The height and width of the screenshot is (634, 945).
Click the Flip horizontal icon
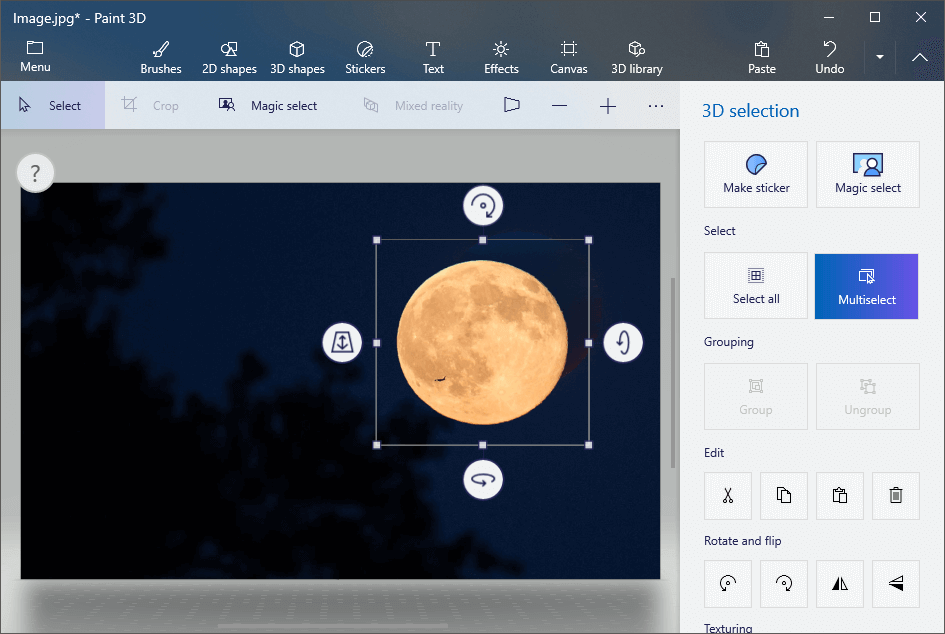point(840,584)
